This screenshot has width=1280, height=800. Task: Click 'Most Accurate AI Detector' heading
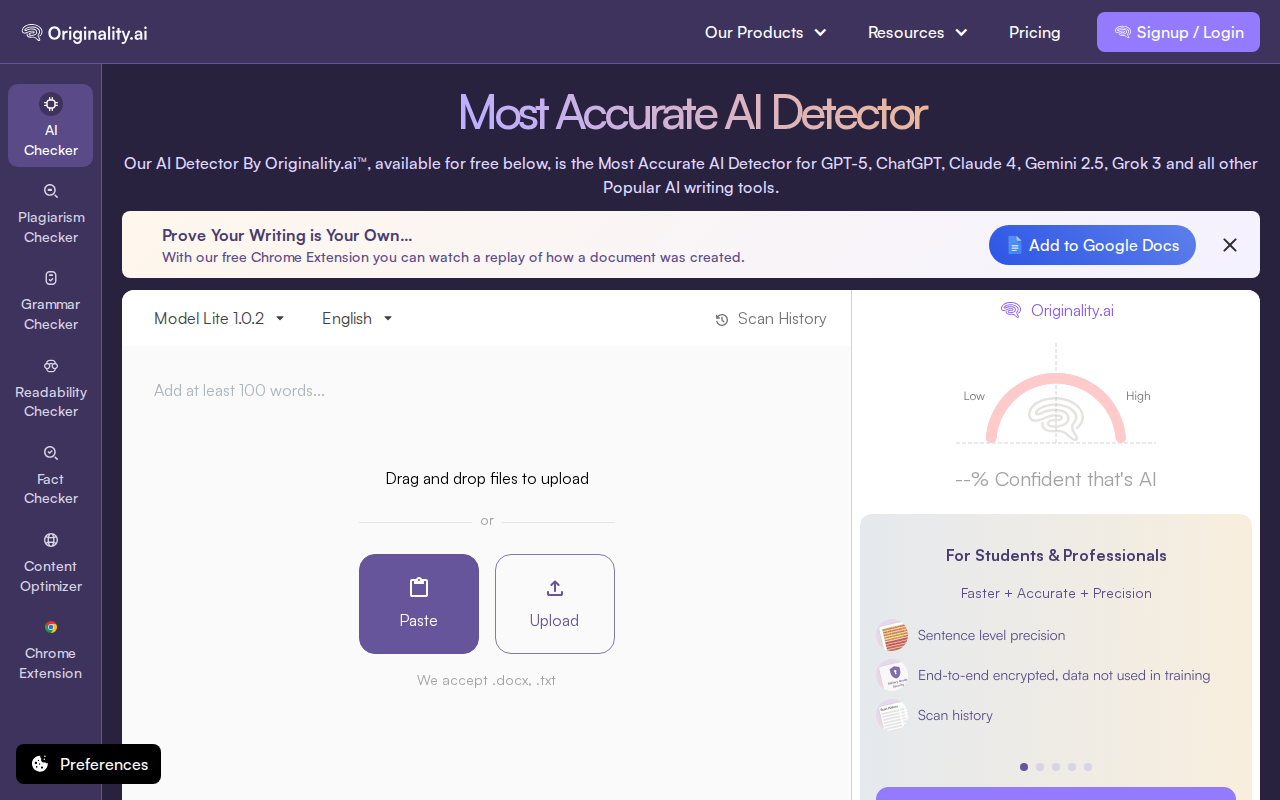tap(692, 113)
